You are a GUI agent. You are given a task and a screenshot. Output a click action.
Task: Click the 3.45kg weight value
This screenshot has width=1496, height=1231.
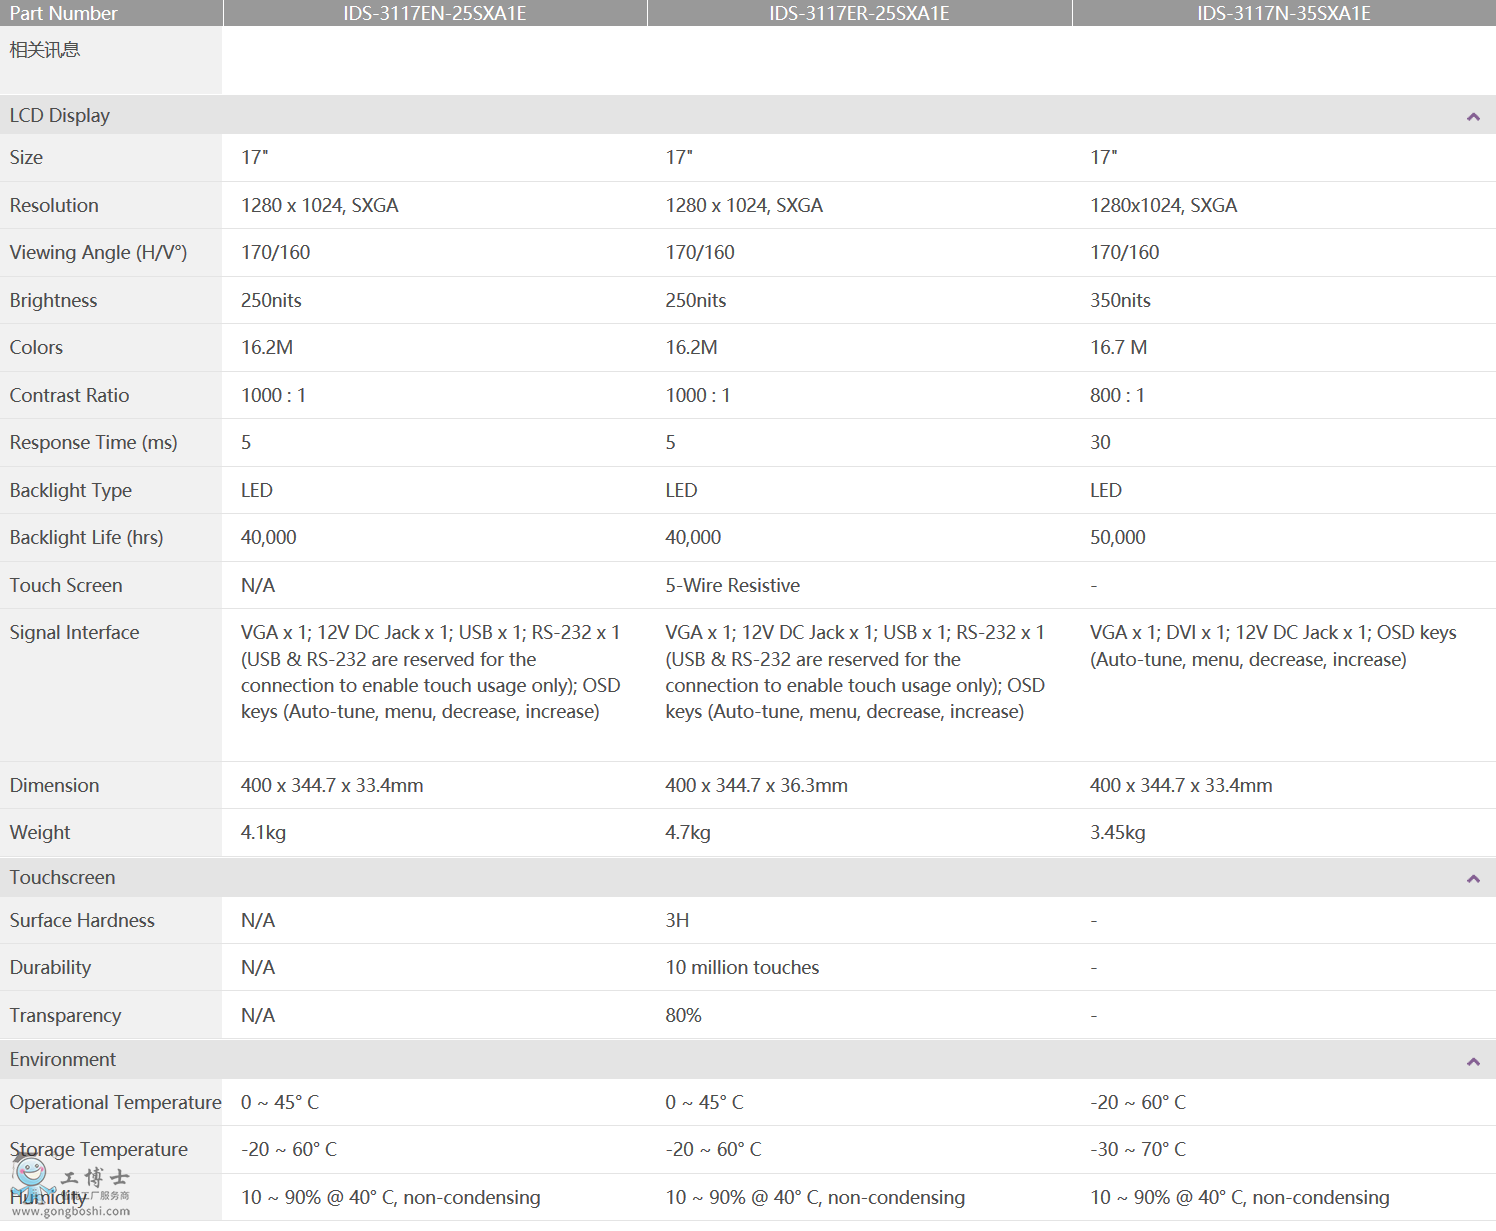[x=1117, y=832]
